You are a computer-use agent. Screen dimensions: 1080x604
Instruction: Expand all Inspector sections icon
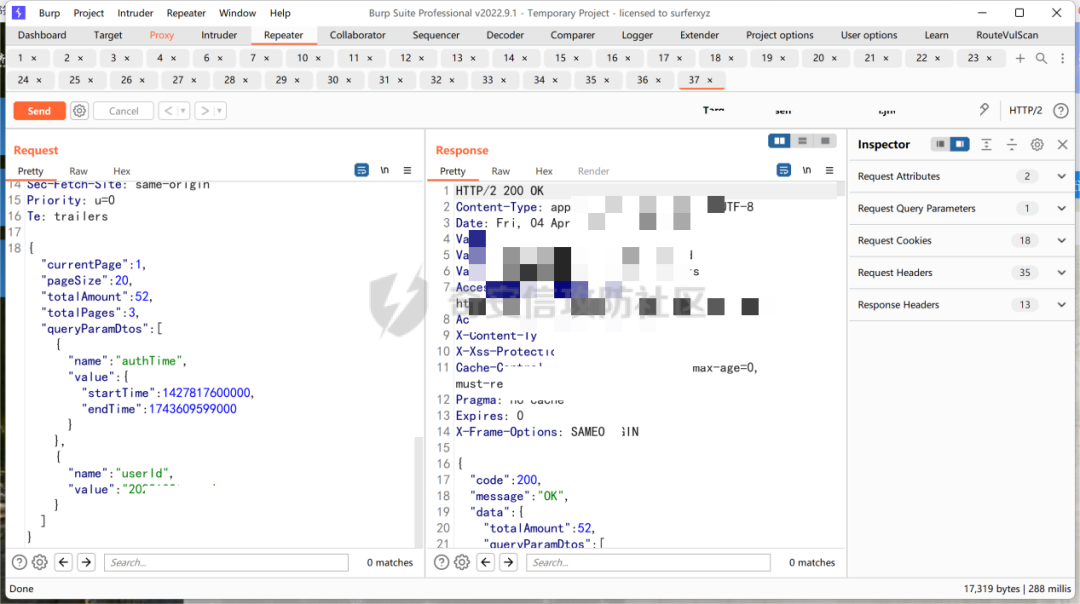[986, 145]
